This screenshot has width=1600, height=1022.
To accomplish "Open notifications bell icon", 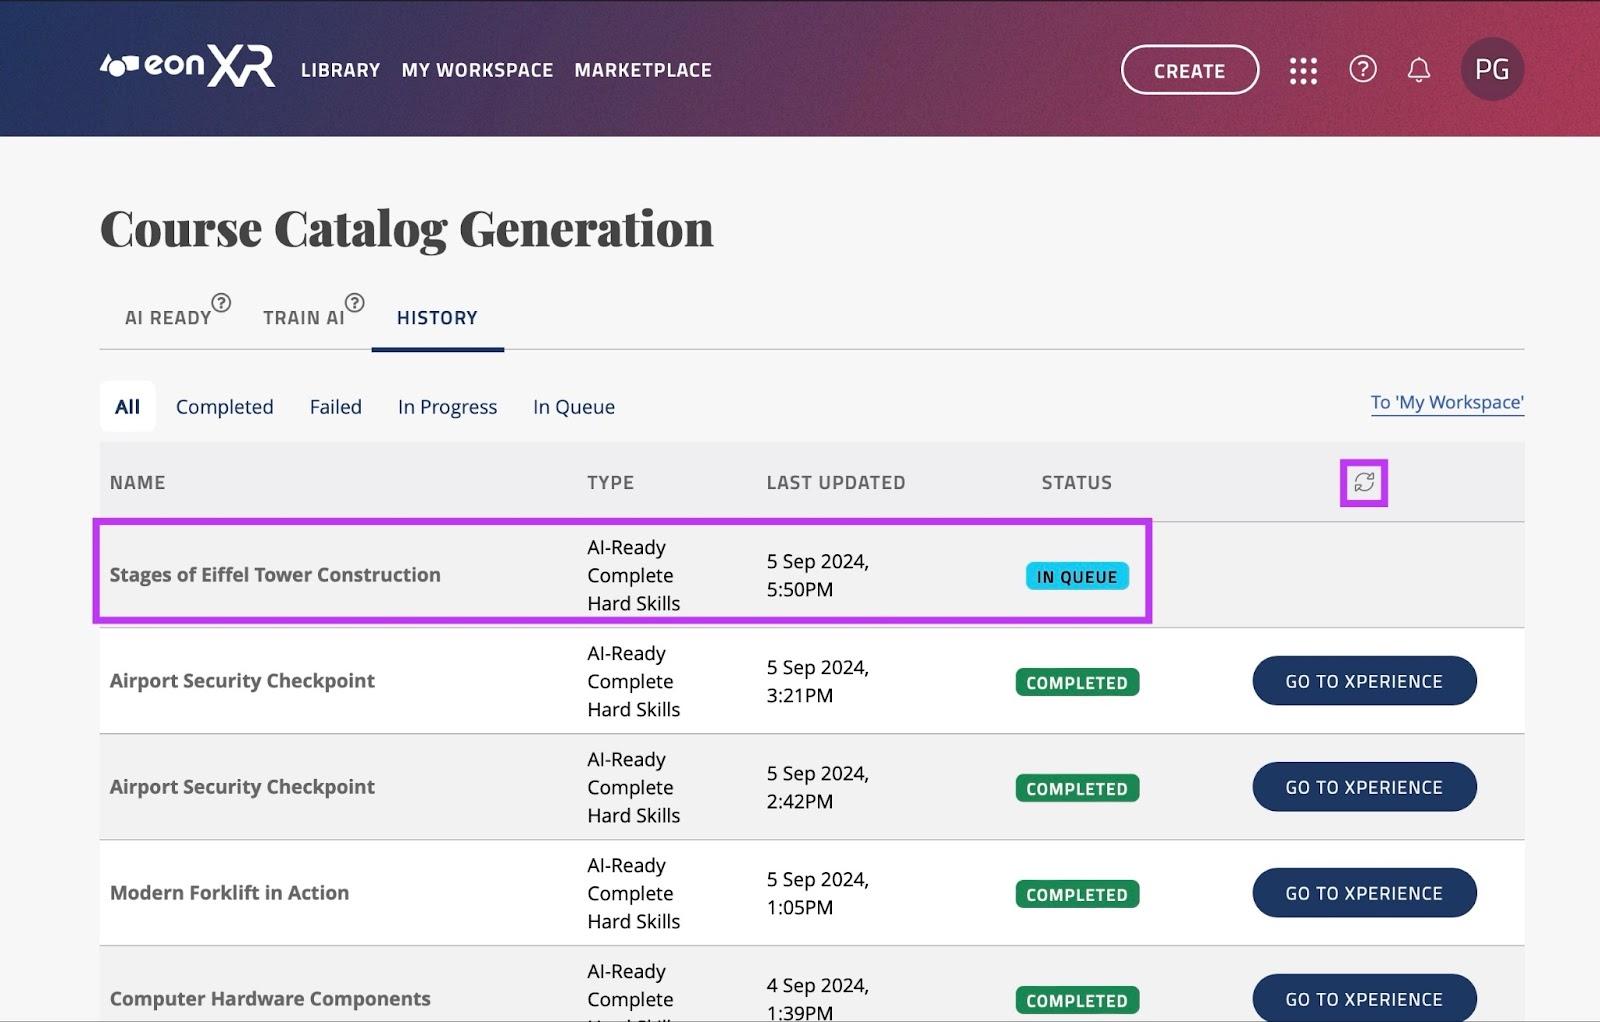I will [x=1419, y=70].
